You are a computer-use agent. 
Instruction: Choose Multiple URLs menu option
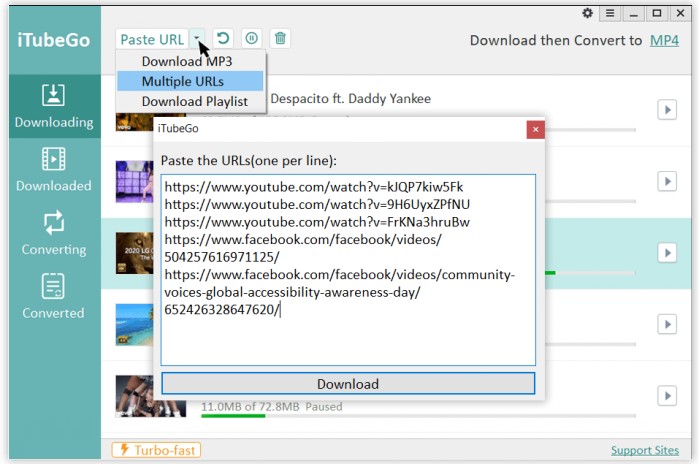coord(183,81)
